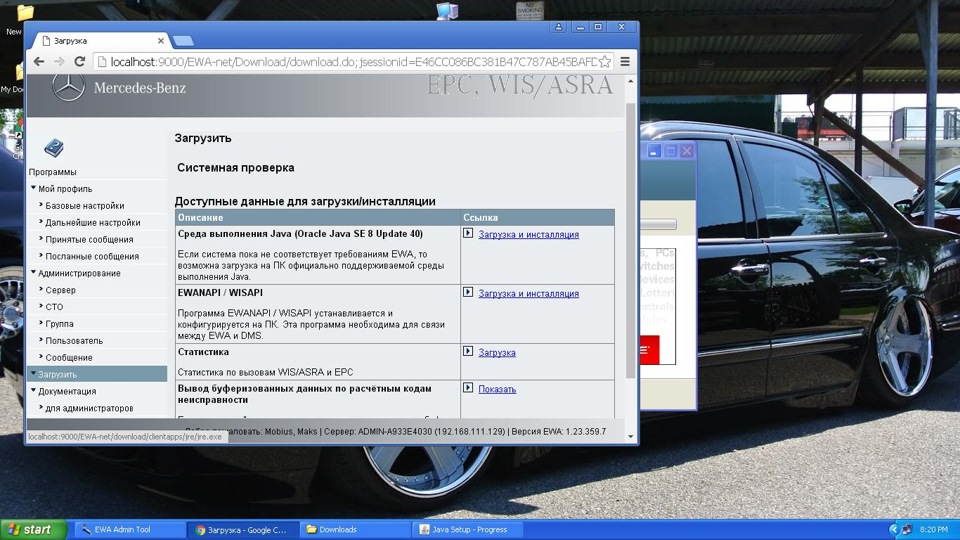
Task: Click the browser forward arrow
Action: click(x=59, y=62)
